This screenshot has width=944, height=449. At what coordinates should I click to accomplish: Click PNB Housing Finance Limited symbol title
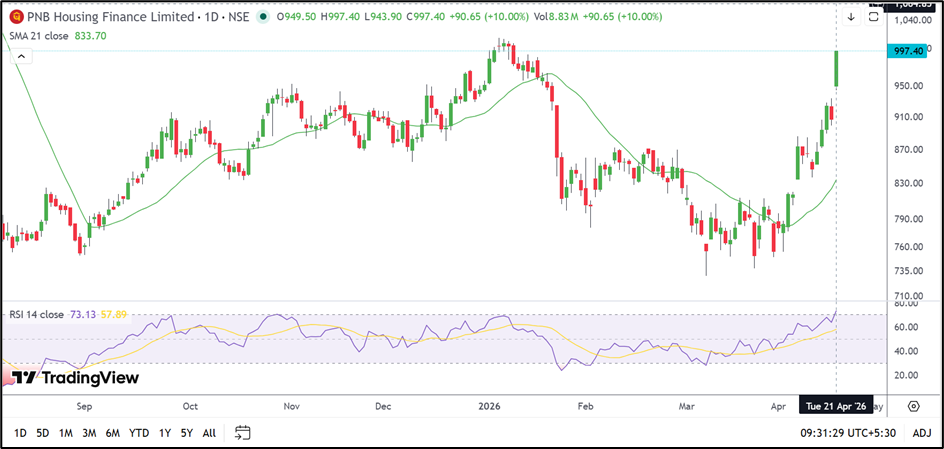point(111,17)
